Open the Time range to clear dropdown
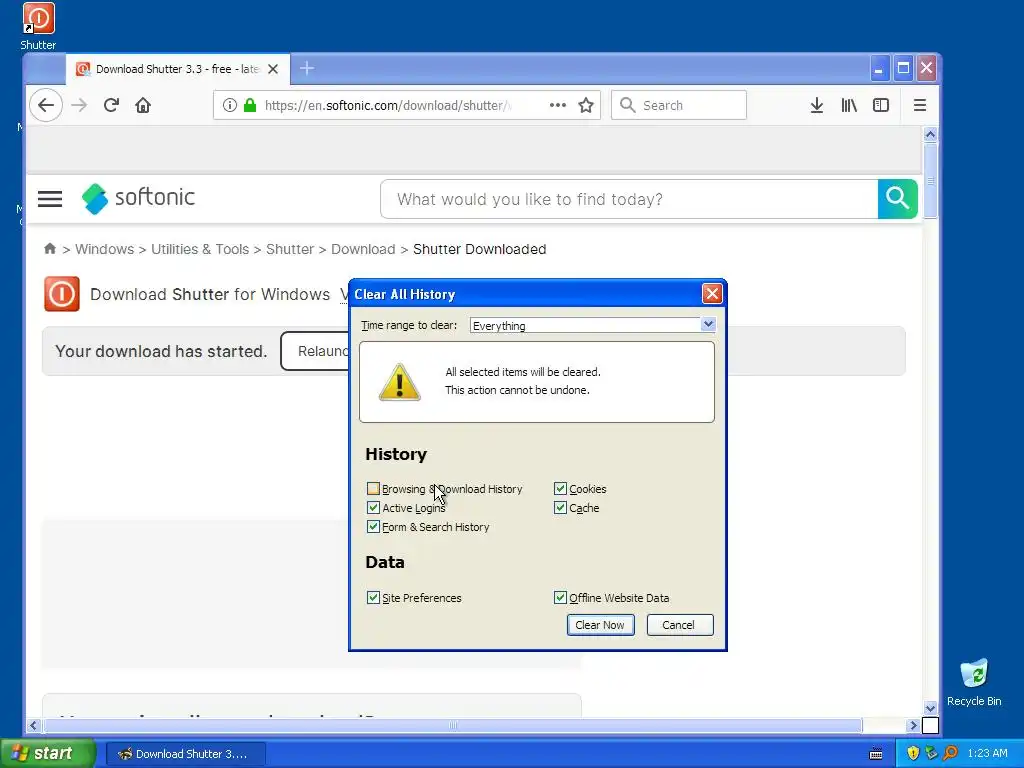The height and width of the screenshot is (768, 1024). coord(593,325)
